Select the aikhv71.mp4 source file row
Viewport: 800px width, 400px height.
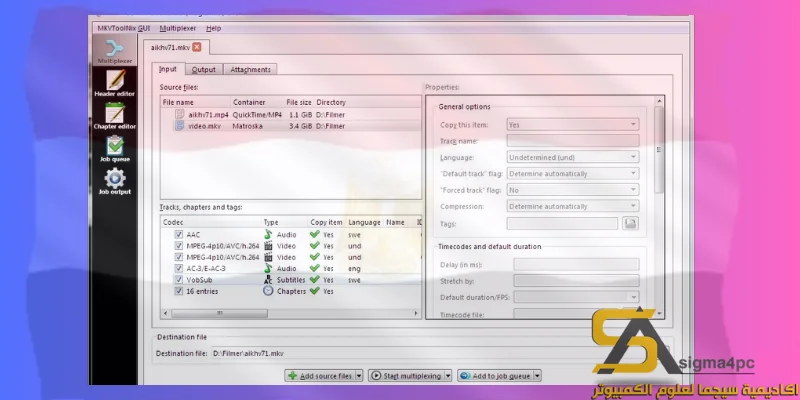click(291, 115)
